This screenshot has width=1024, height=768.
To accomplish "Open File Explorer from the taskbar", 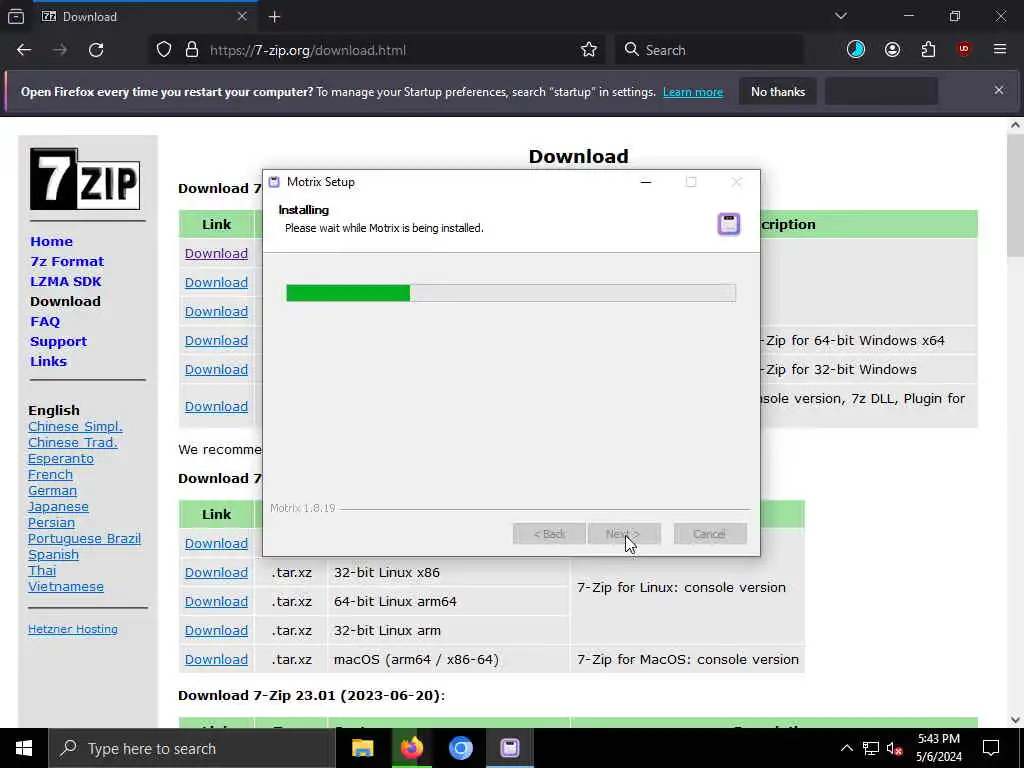I will [362, 748].
